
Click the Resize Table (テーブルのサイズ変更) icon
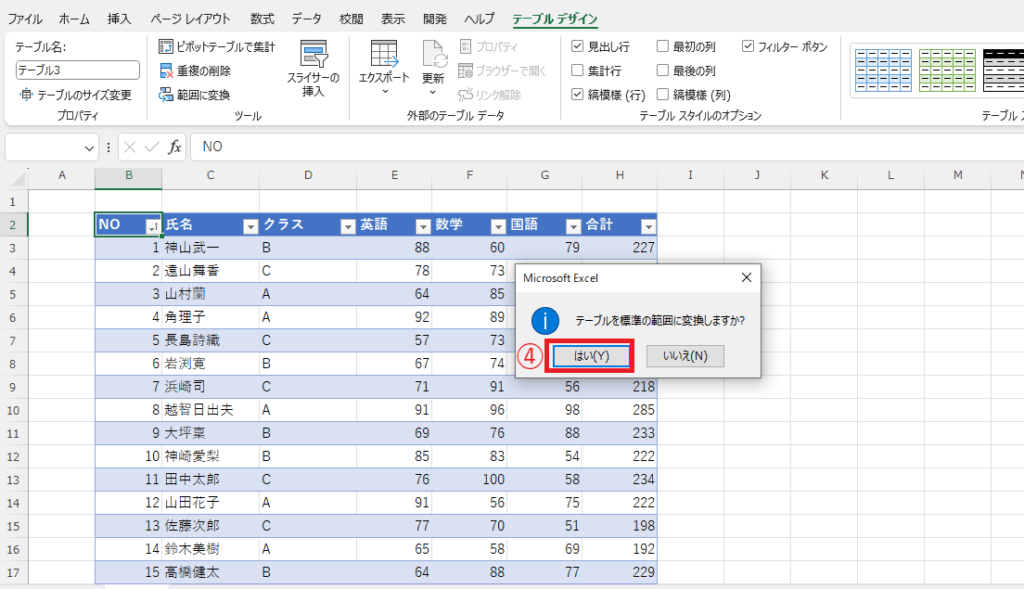coord(26,95)
